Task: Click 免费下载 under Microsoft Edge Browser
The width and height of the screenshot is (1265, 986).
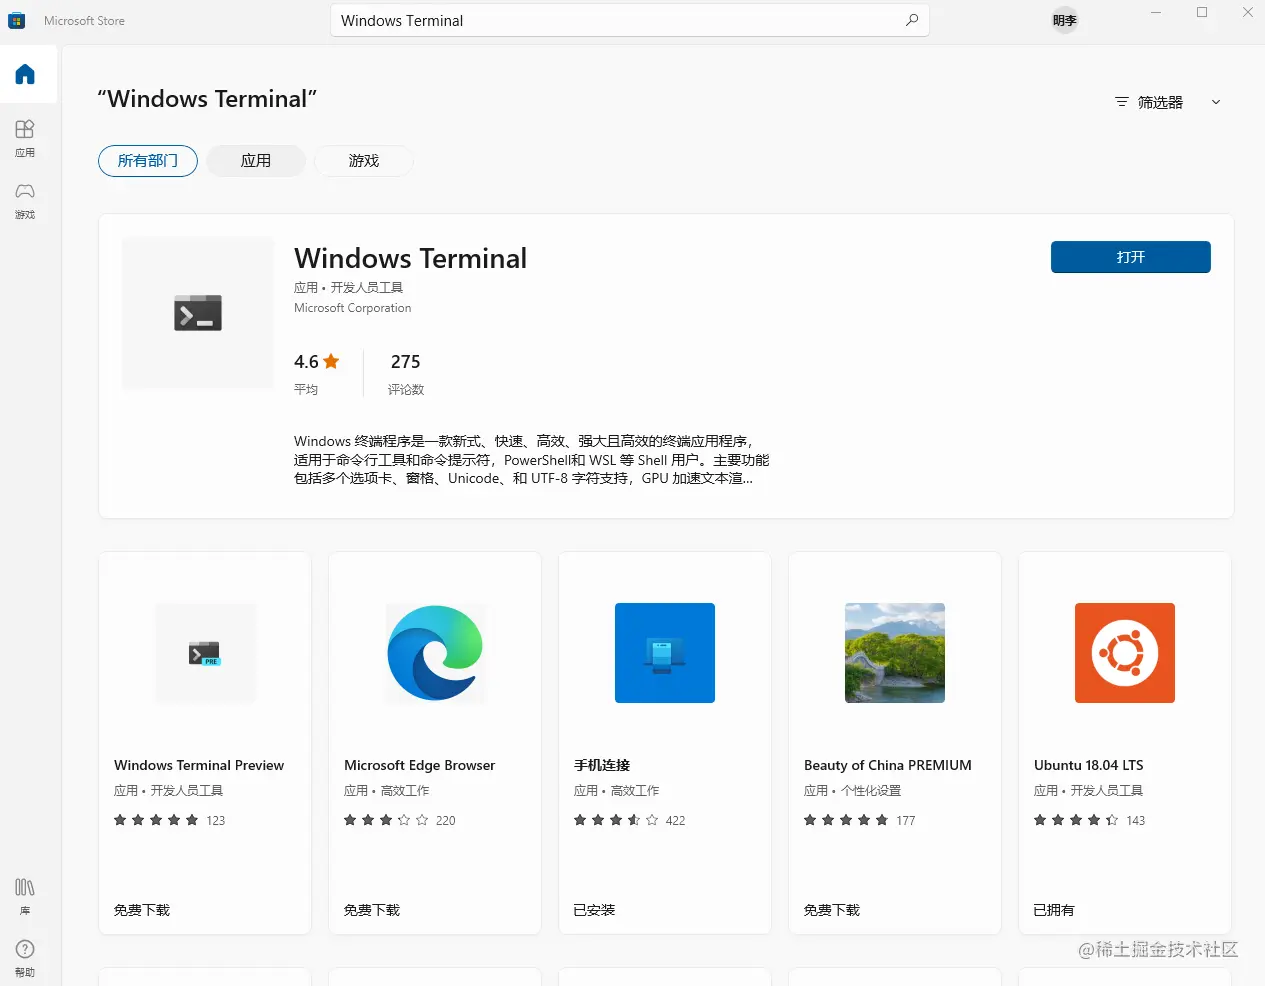Action: (x=372, y=910)
